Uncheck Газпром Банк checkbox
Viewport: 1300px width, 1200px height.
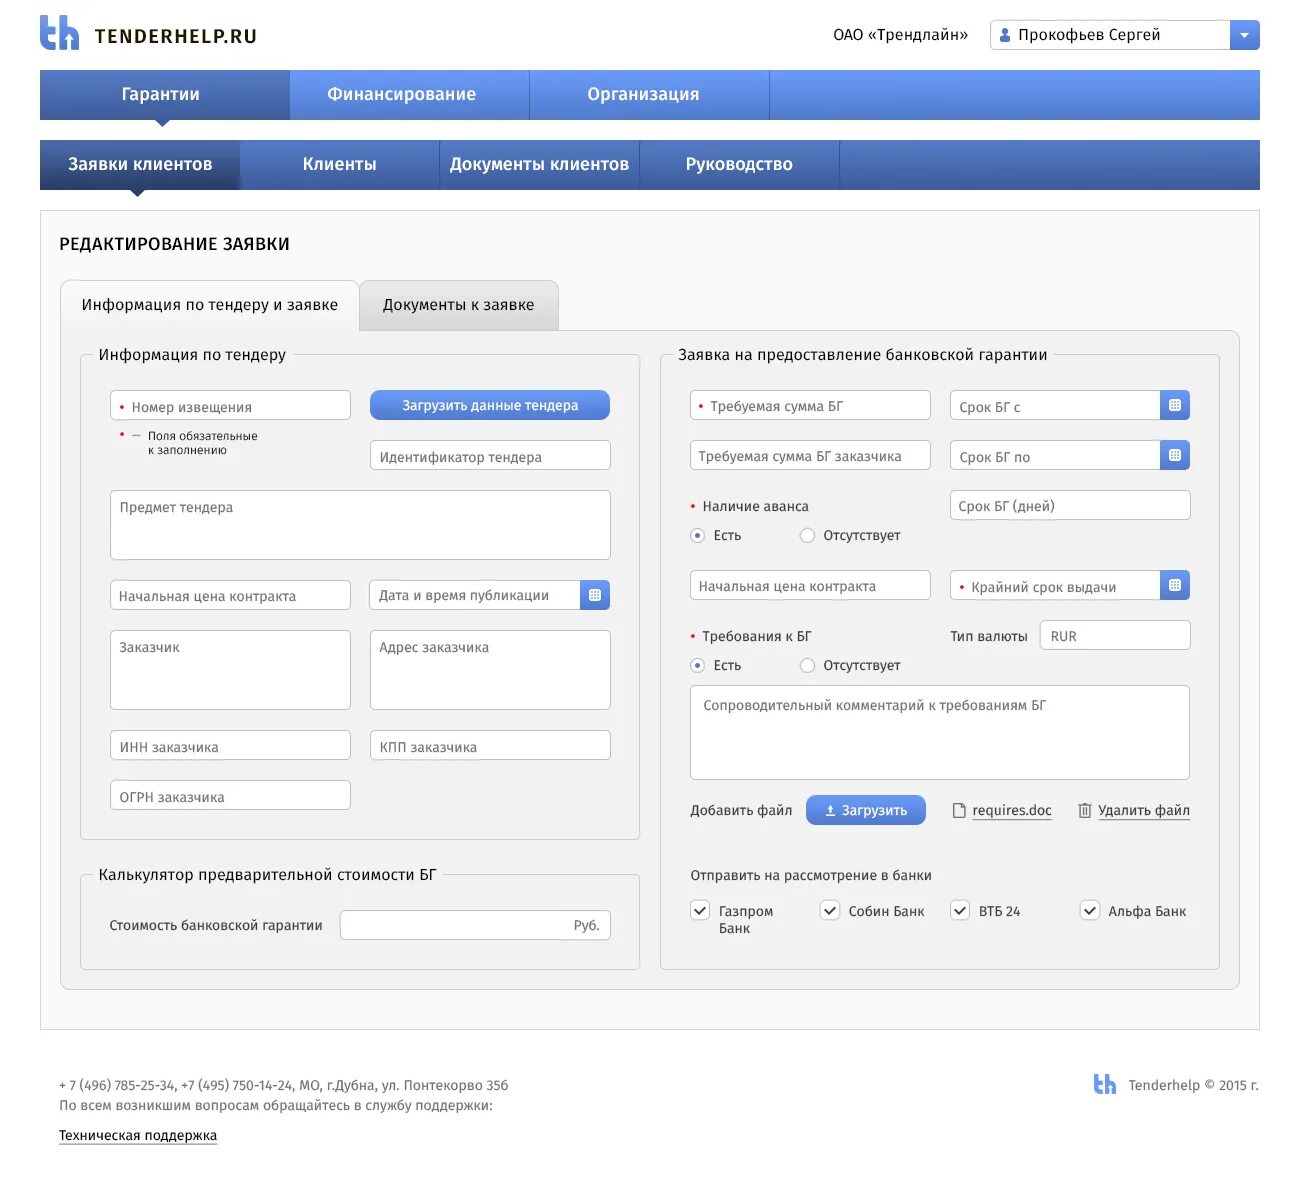coord(700,910)
